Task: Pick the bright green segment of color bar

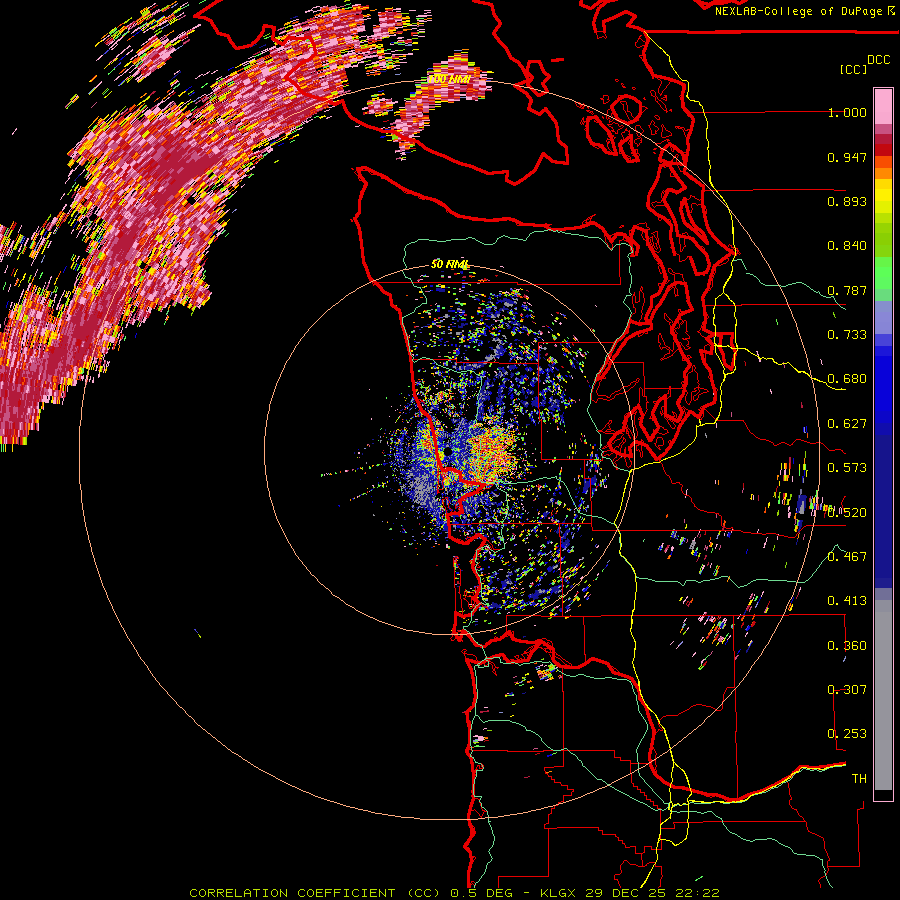Action: 883,273
